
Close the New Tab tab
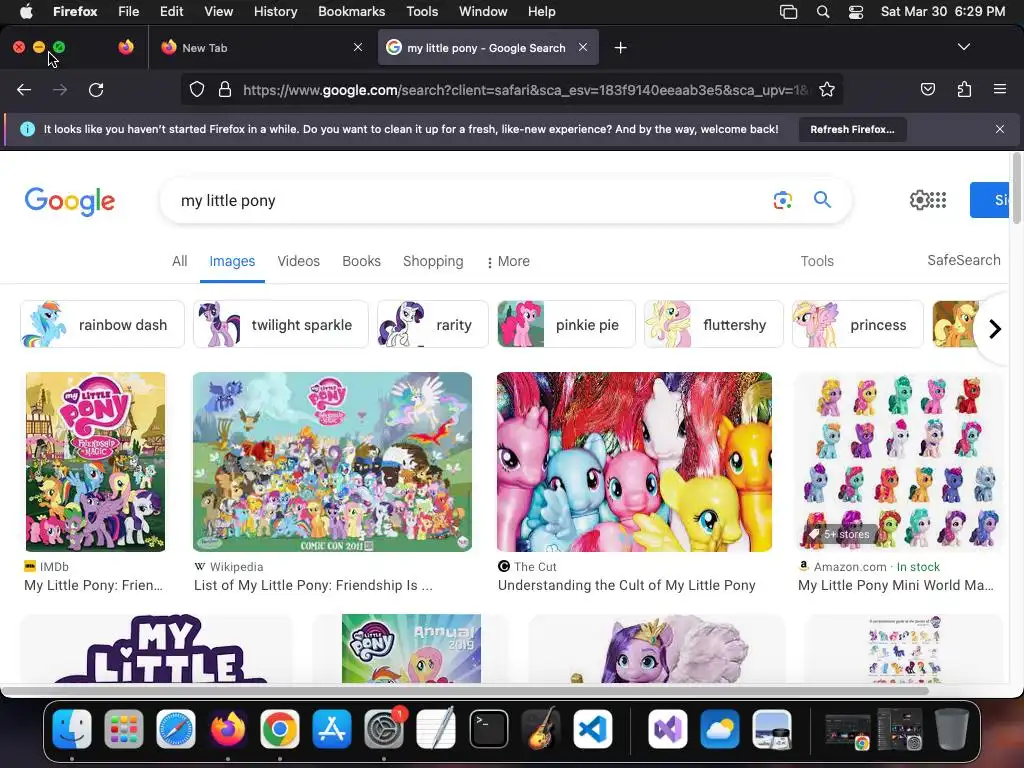[x=358, y=47]
